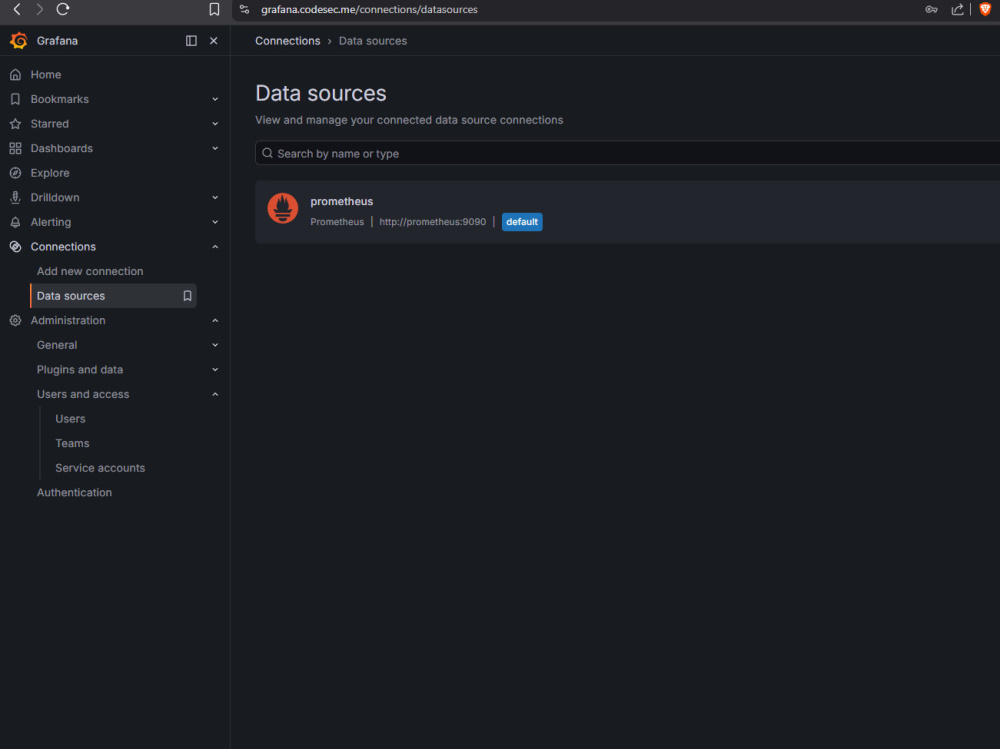Expand the Dashboards section chevron
The height and width of the screenshot is (749, 1000).
(215, 149)
